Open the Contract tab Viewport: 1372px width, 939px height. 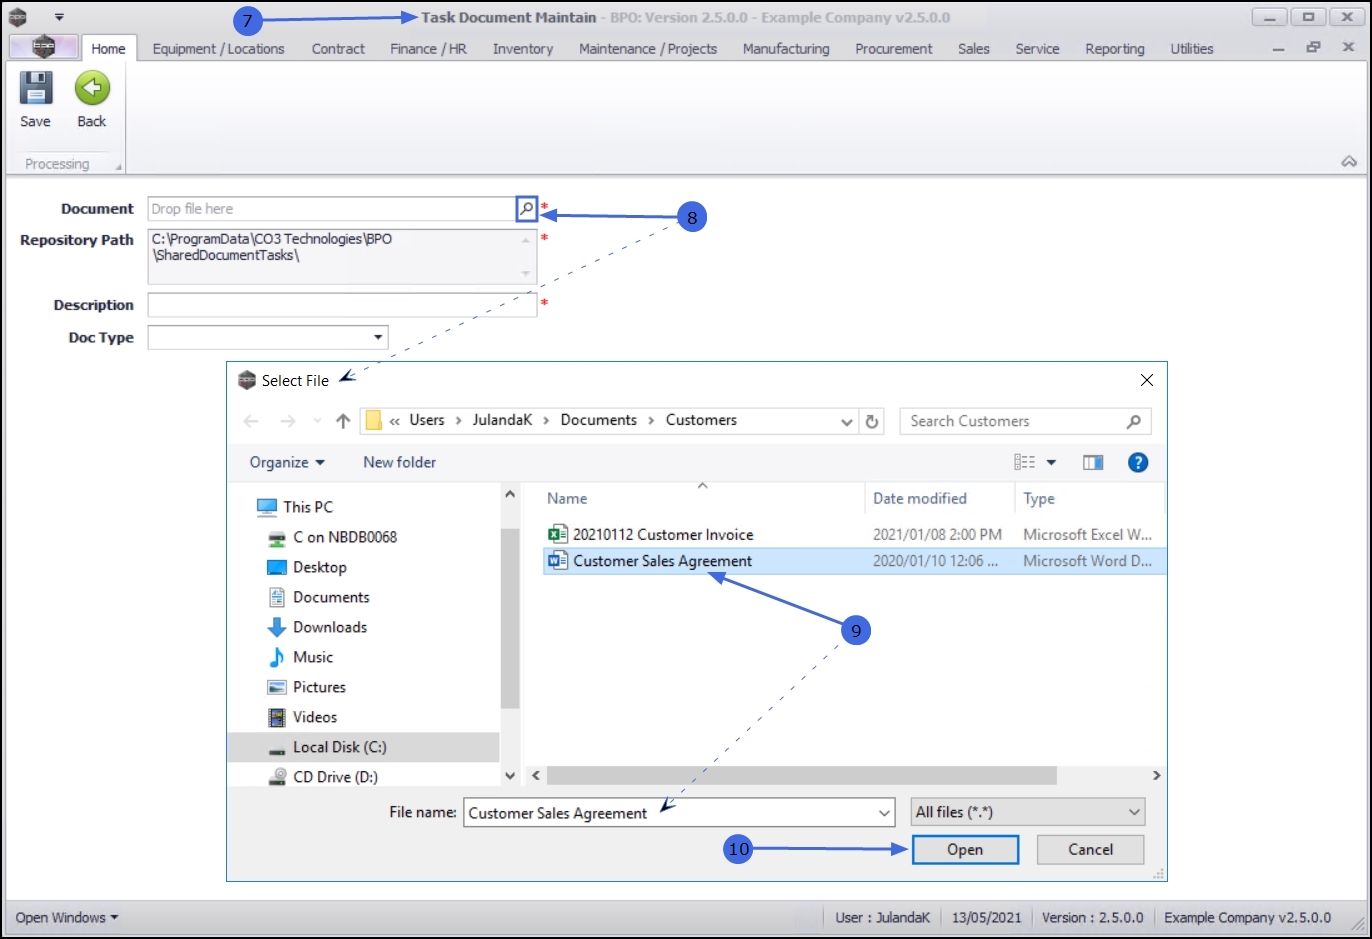tap(338, 48)
